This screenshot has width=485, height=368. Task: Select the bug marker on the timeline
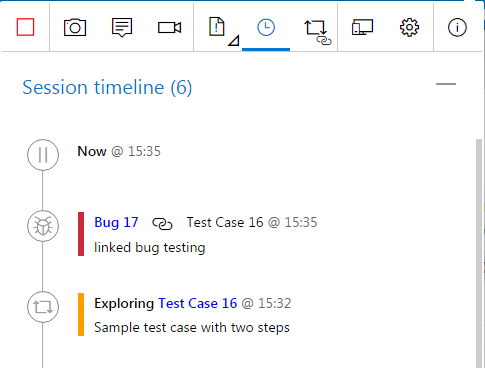(43, 226)
